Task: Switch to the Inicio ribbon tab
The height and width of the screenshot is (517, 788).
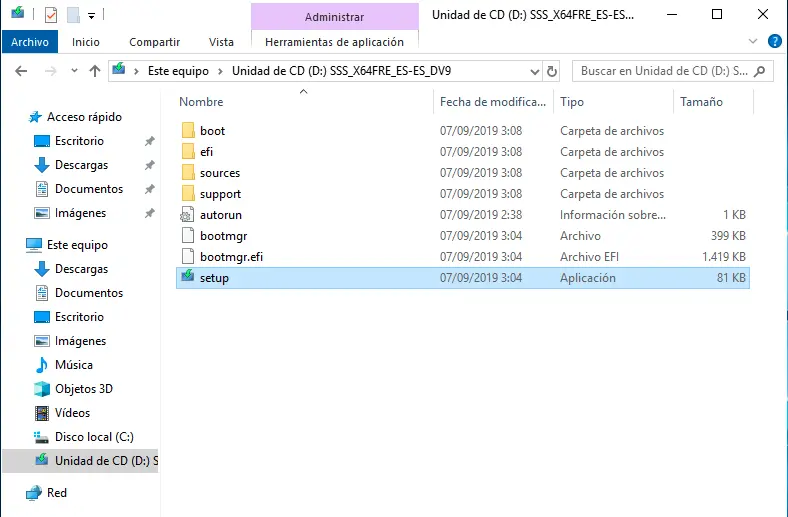Action: [85, 42]
